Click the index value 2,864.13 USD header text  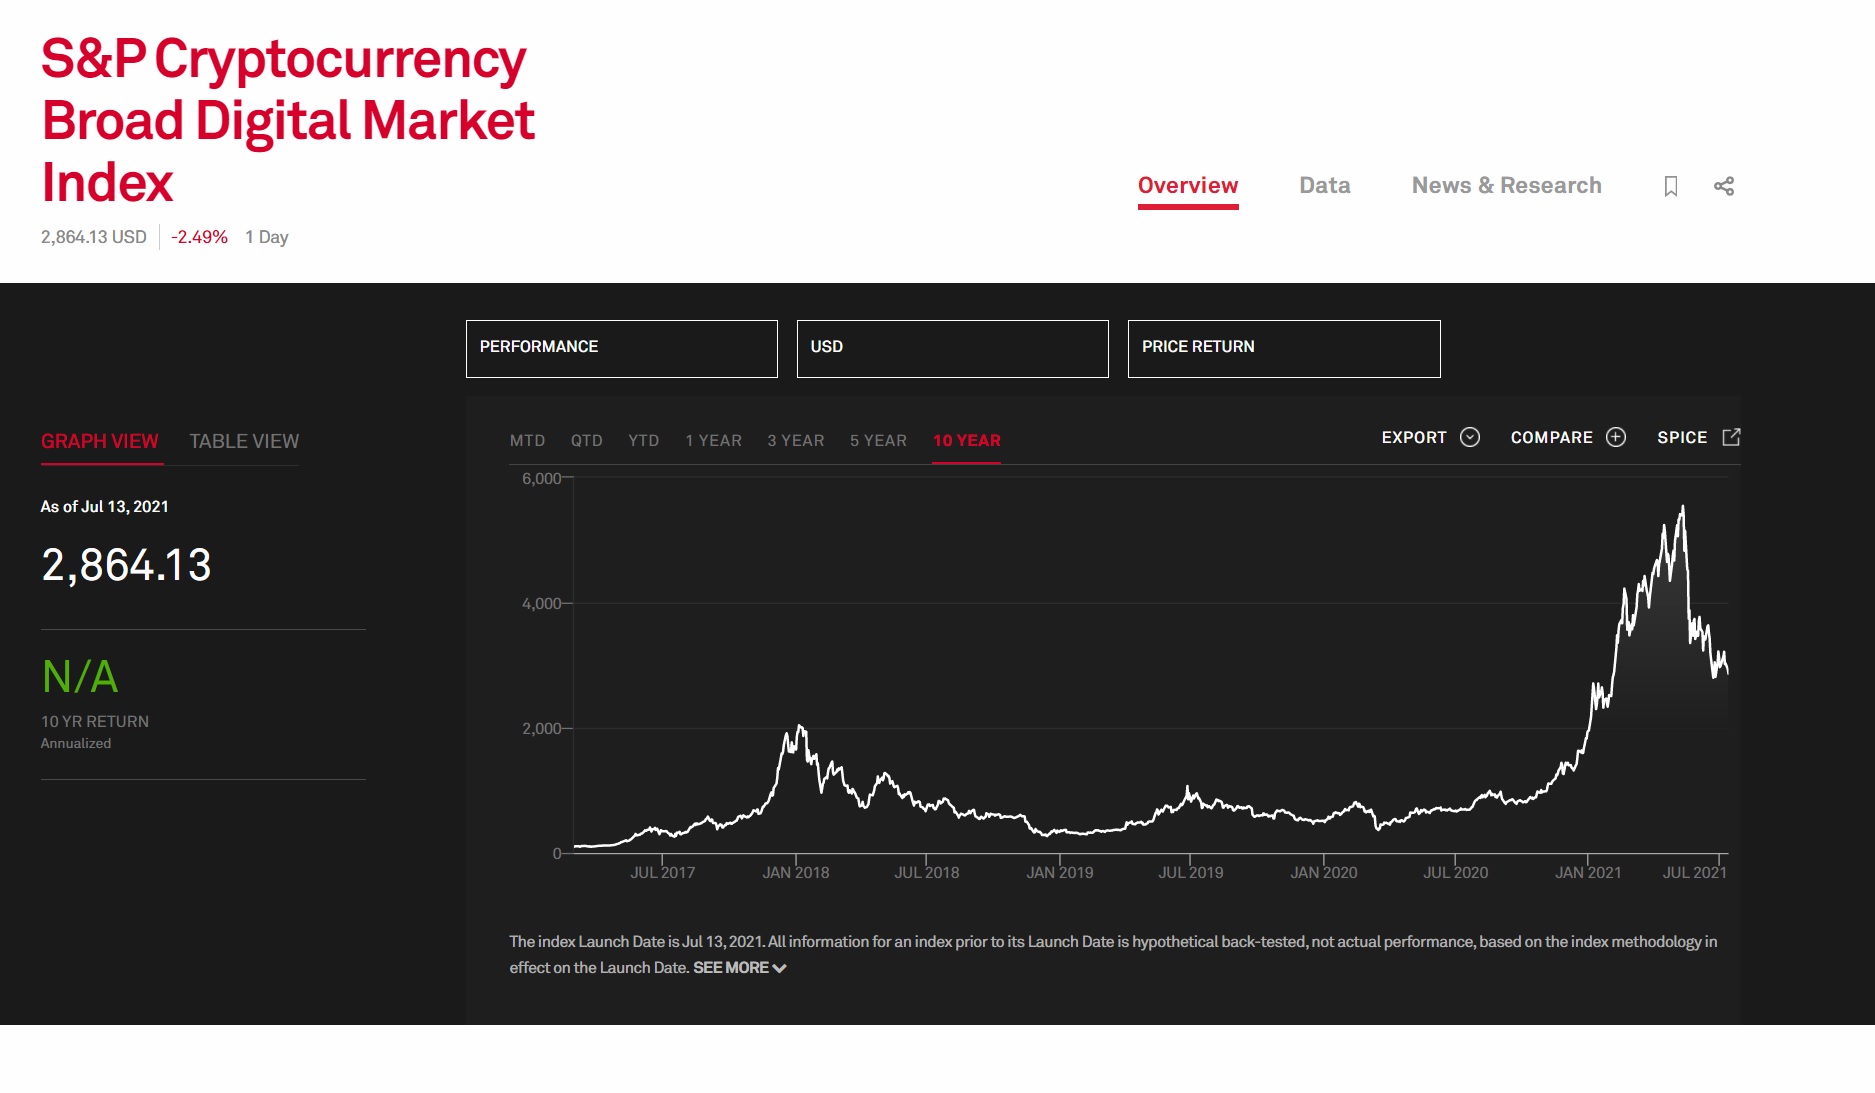[x=94, y=237]
